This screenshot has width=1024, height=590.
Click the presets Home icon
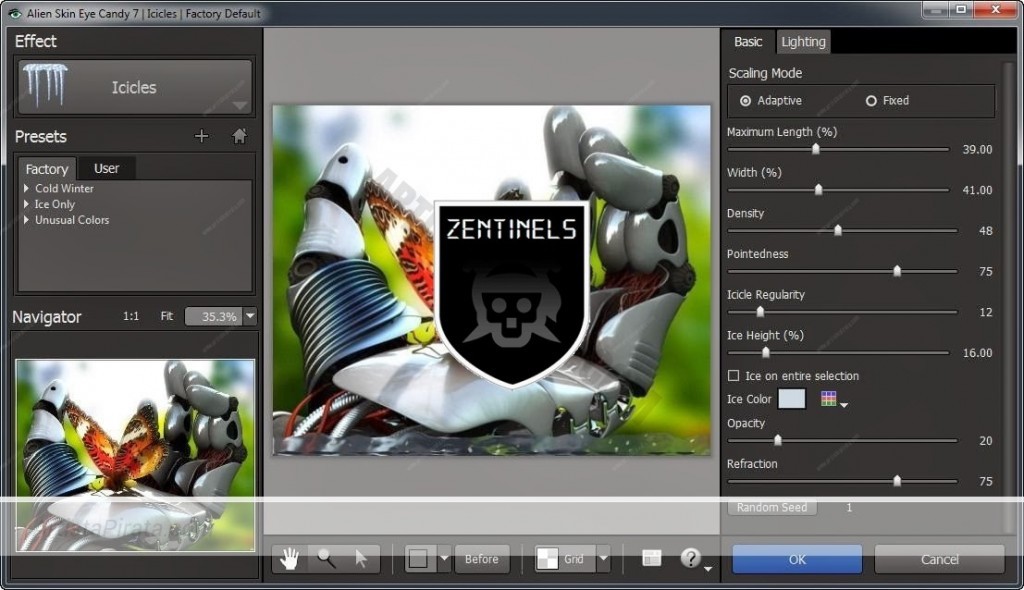click(x=239, y=136)
